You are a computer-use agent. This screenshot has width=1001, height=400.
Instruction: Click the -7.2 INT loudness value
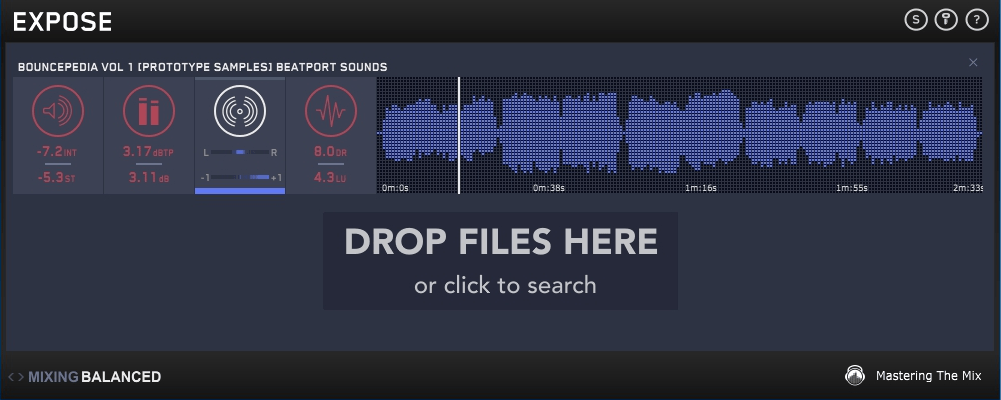point(57,152)
